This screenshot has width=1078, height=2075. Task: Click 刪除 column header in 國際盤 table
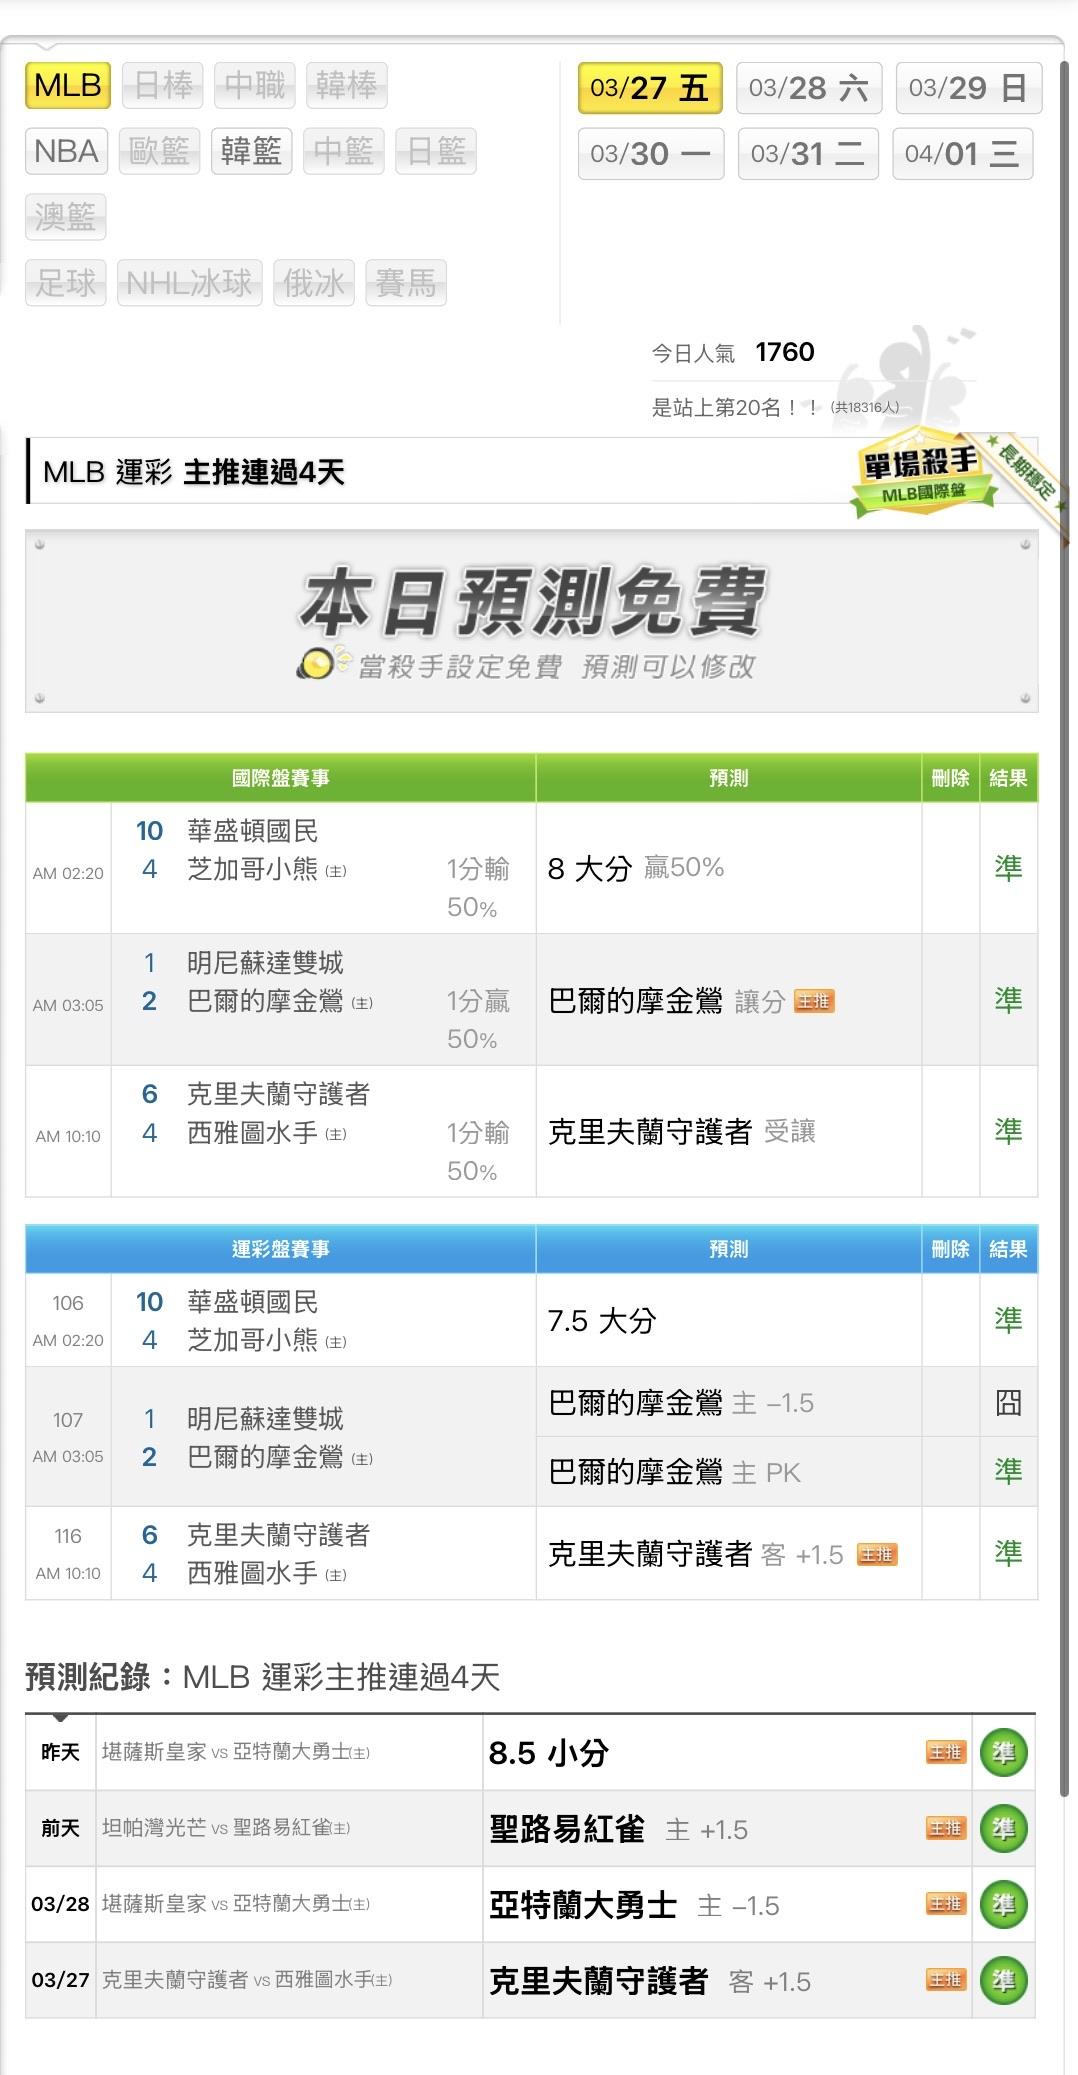[x=950, y=778]
